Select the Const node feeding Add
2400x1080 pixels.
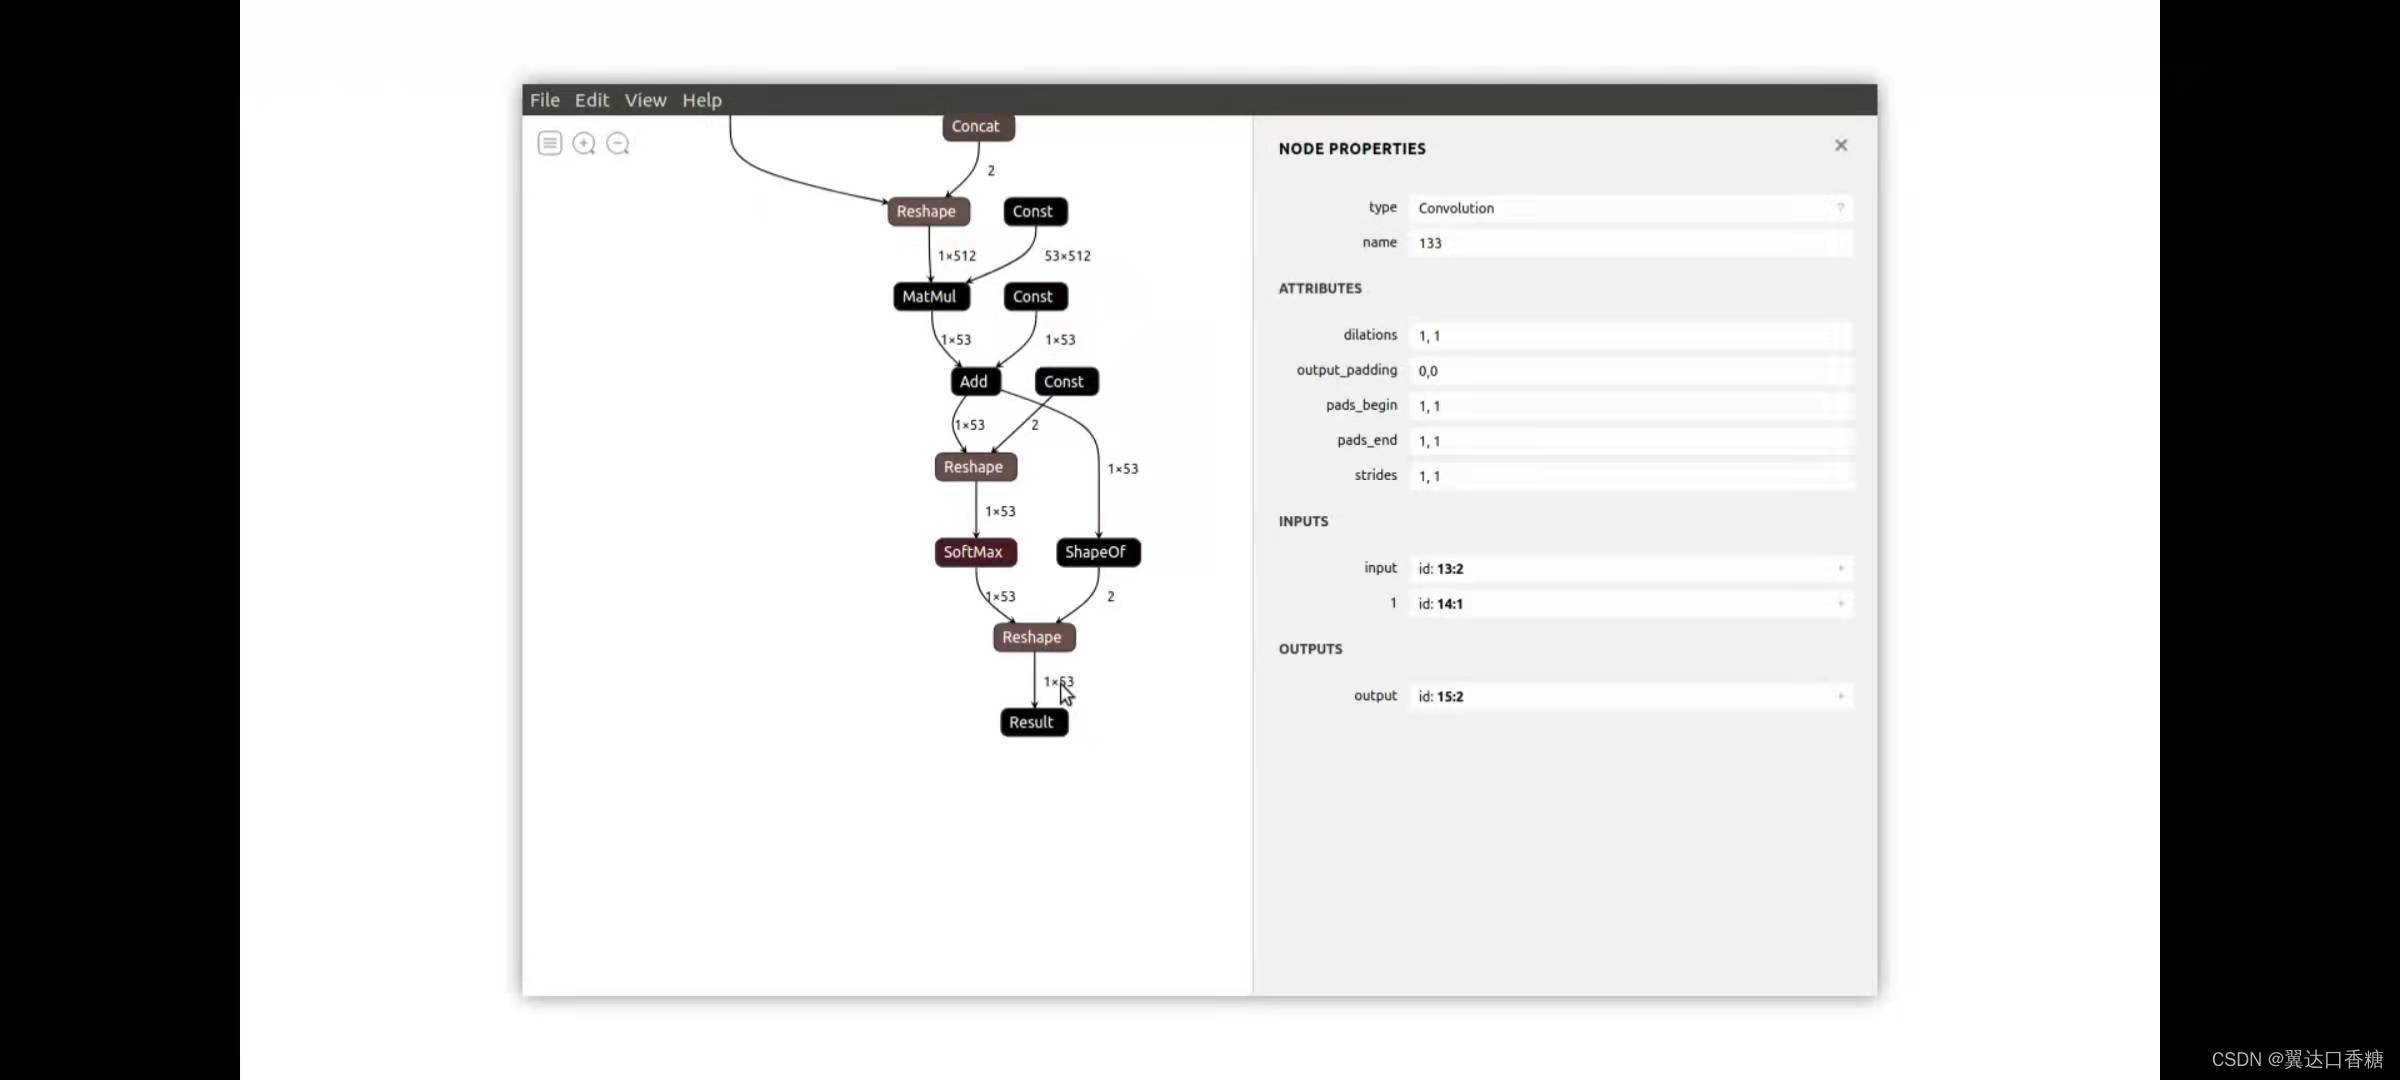coord(1035,296)
